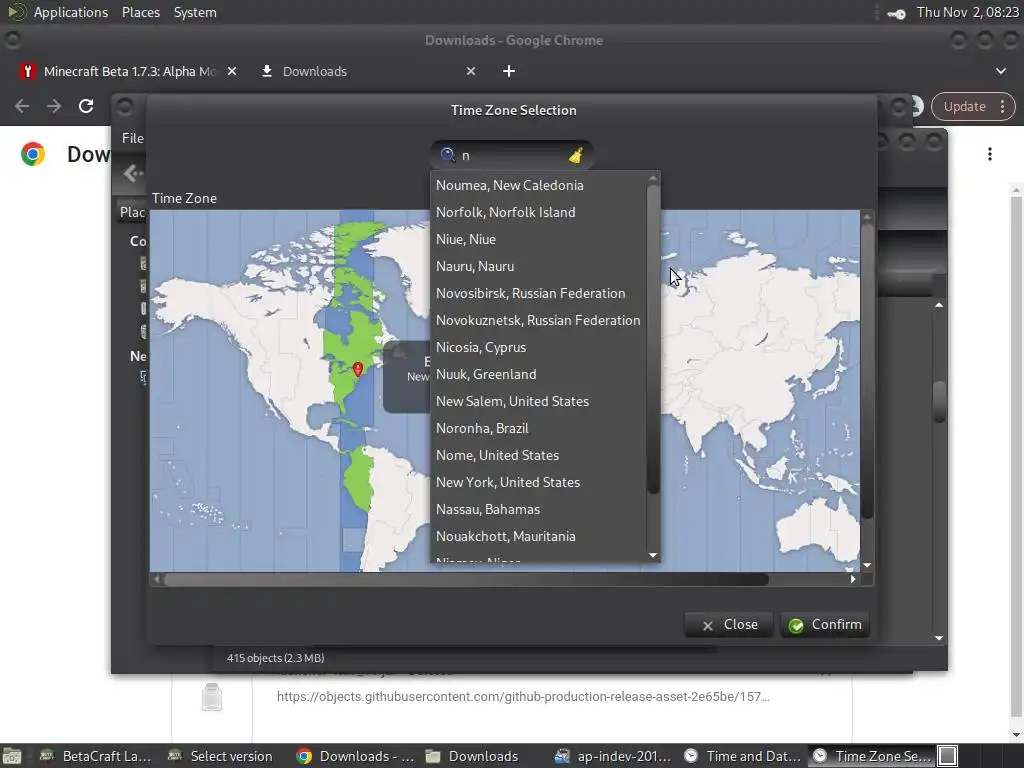
Task: Open the githubusercontent download link
Action: [523, 697]
